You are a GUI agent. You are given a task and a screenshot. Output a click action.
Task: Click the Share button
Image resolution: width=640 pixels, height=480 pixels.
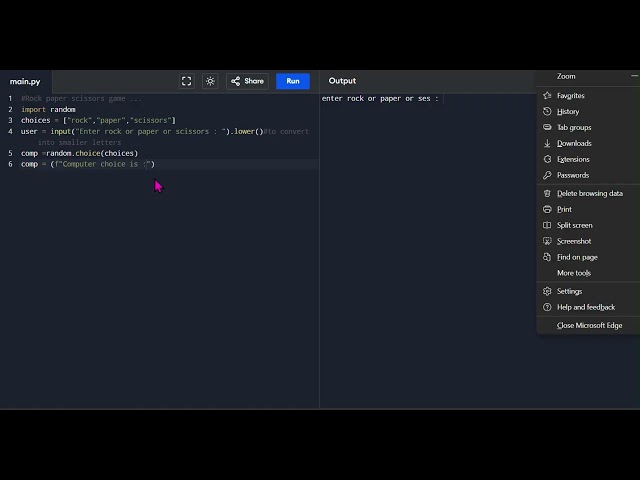[247, 81]
